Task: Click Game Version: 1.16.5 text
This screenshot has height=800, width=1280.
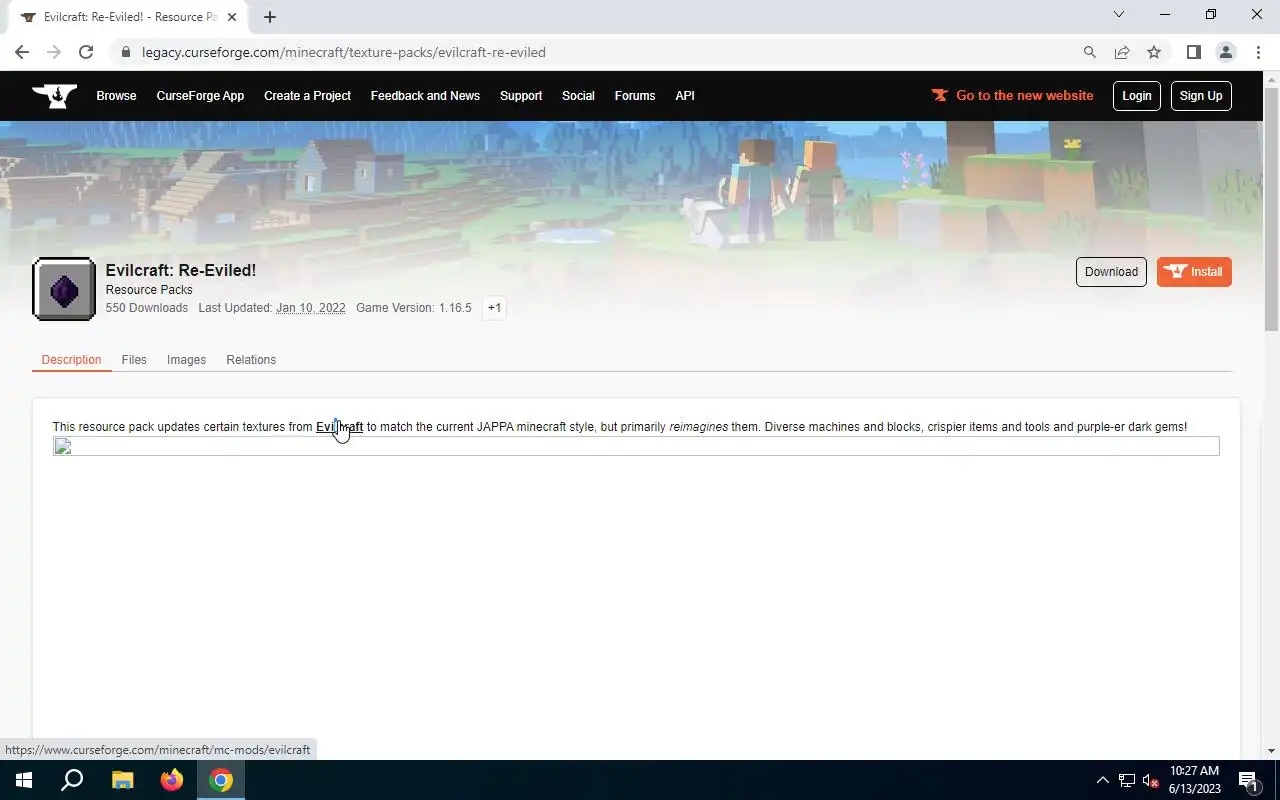Action: (414, 308)
